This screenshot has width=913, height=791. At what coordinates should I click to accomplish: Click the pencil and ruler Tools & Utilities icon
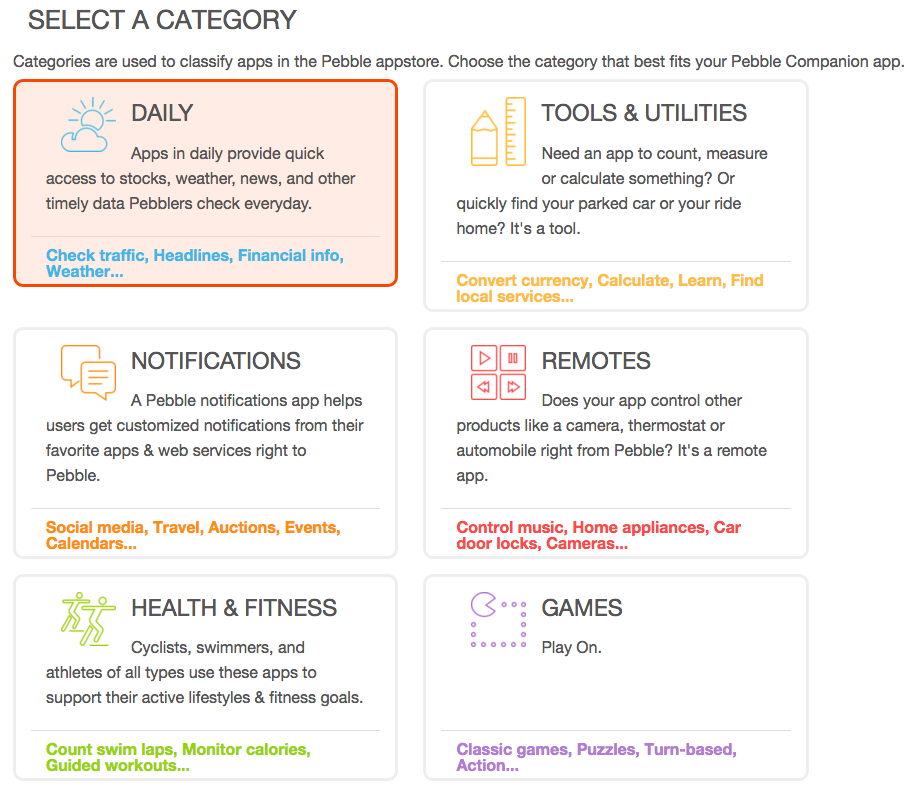[x=497, y=131]
